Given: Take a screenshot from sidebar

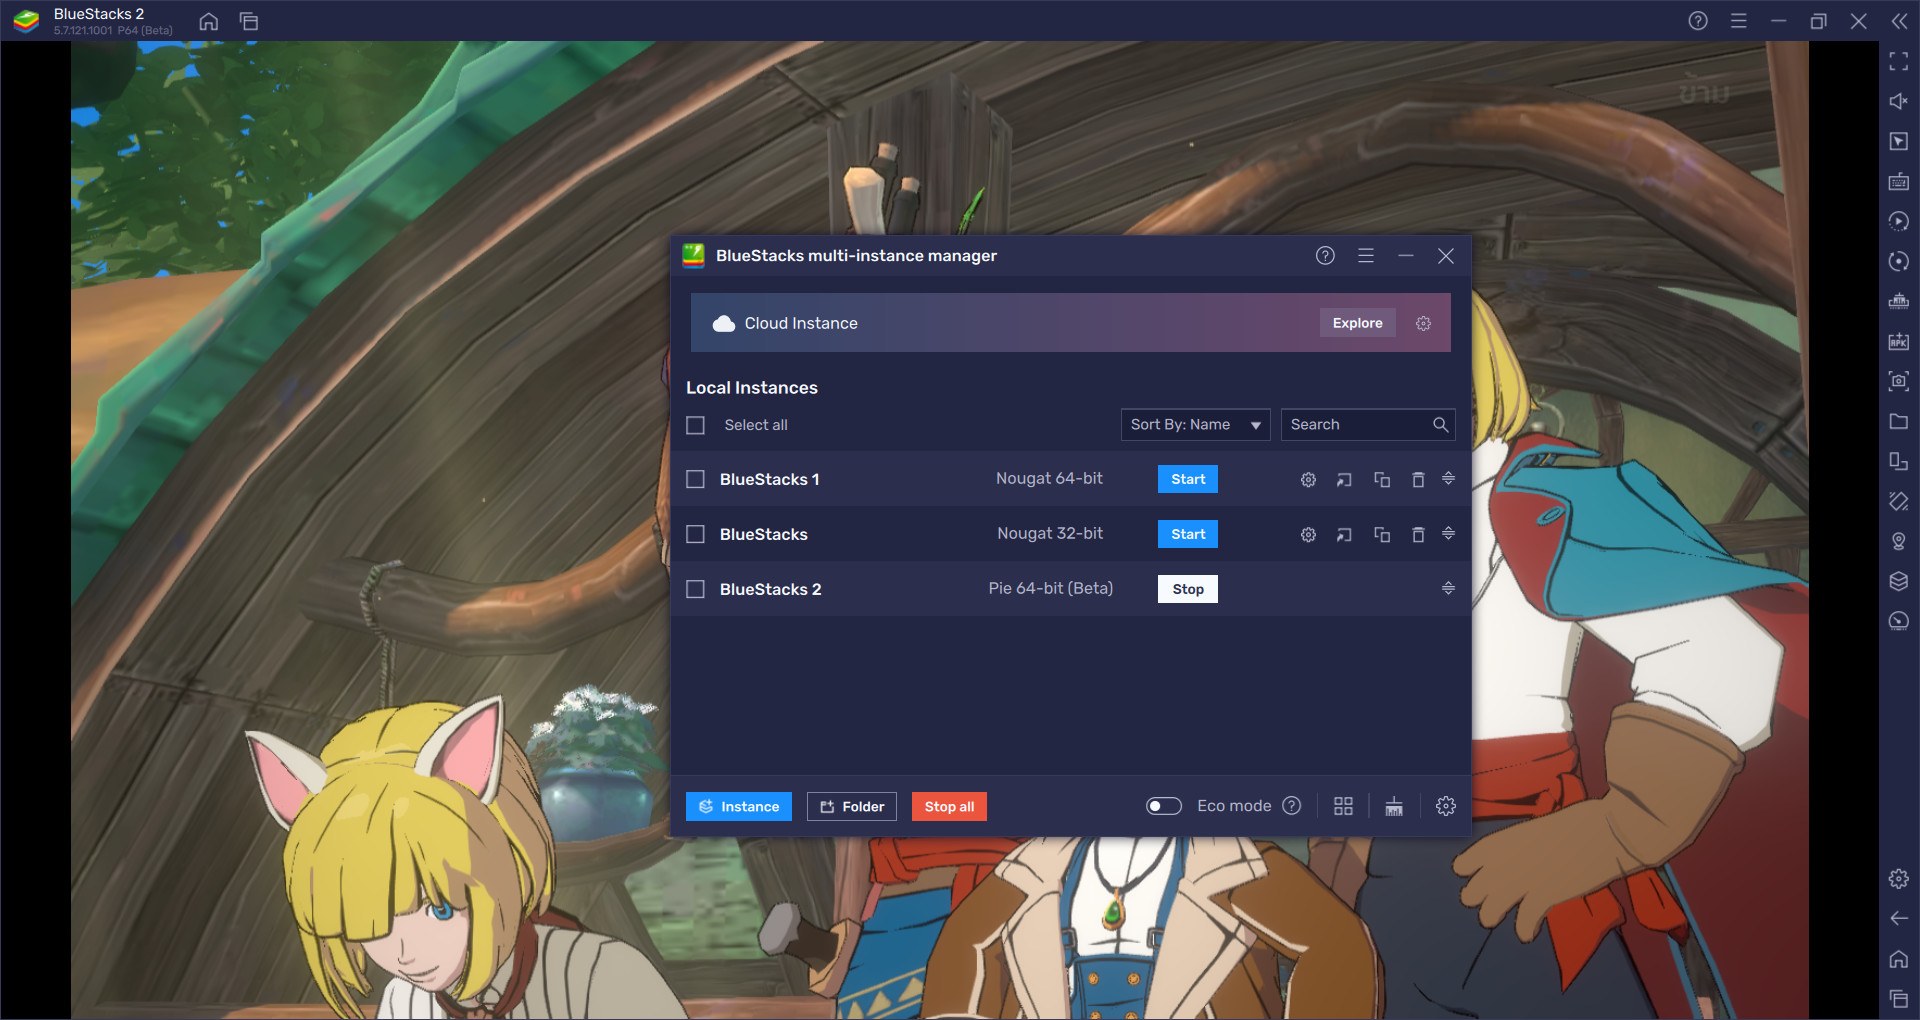Looking at the screenshot, I should point(1899,381).
